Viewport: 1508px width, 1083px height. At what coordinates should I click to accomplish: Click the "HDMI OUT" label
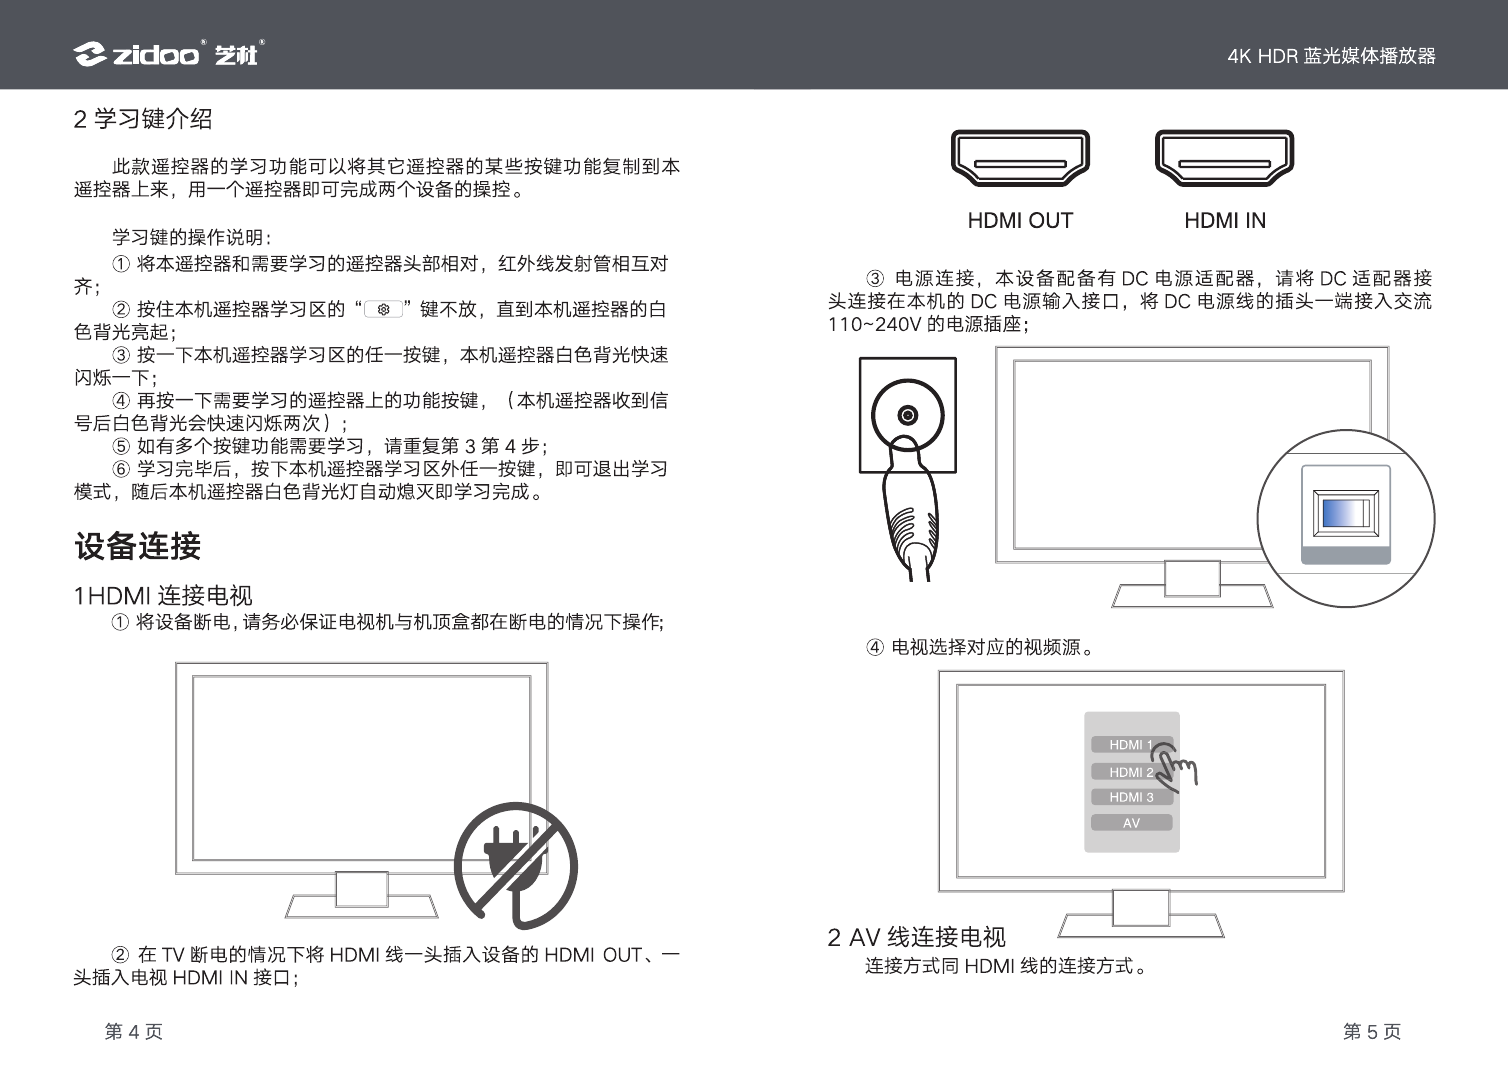[1020, 221]
